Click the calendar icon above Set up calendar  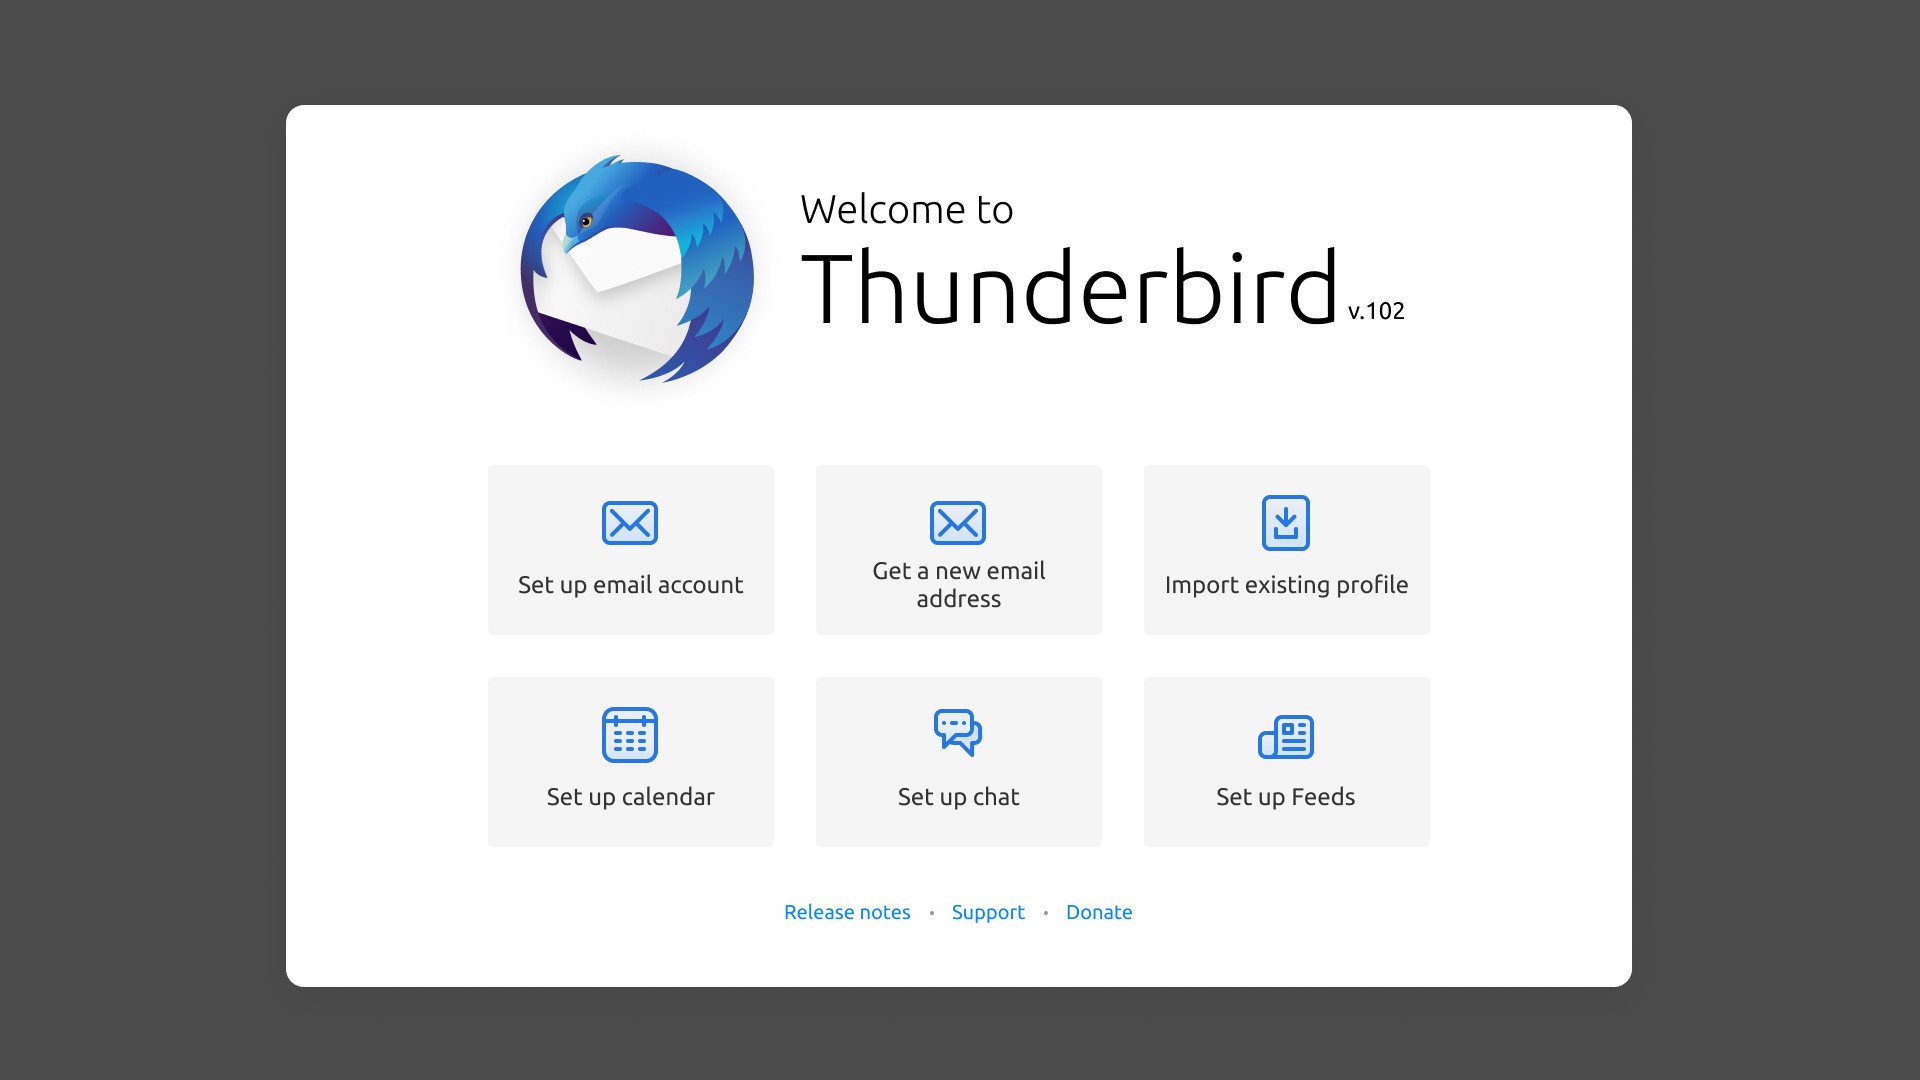pos(630,735)
